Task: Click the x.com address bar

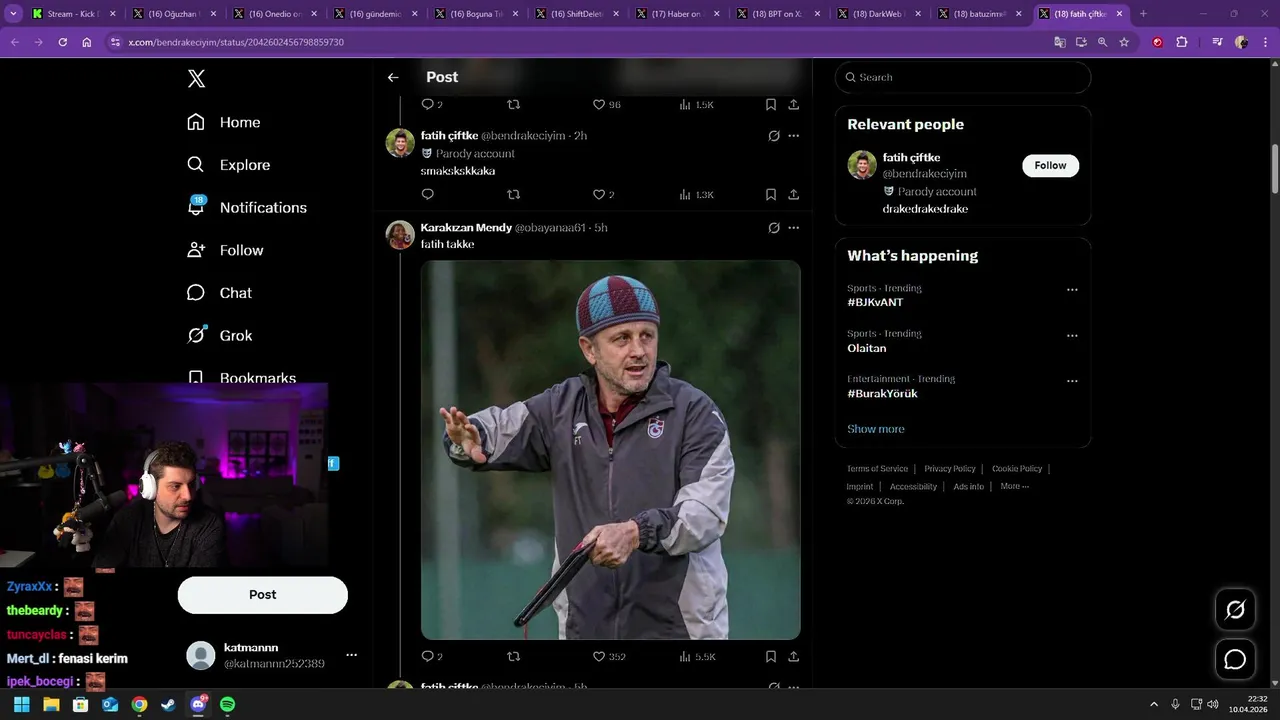Action: pos(580,42)
